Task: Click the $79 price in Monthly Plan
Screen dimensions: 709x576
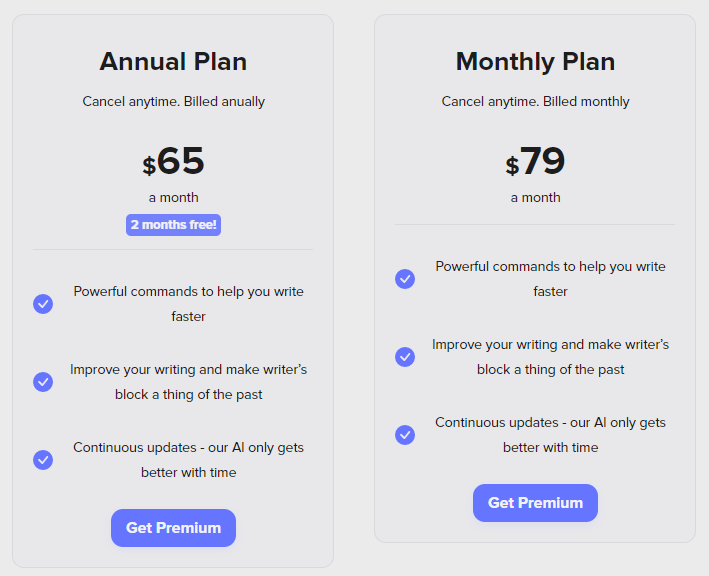Action: 535,161
